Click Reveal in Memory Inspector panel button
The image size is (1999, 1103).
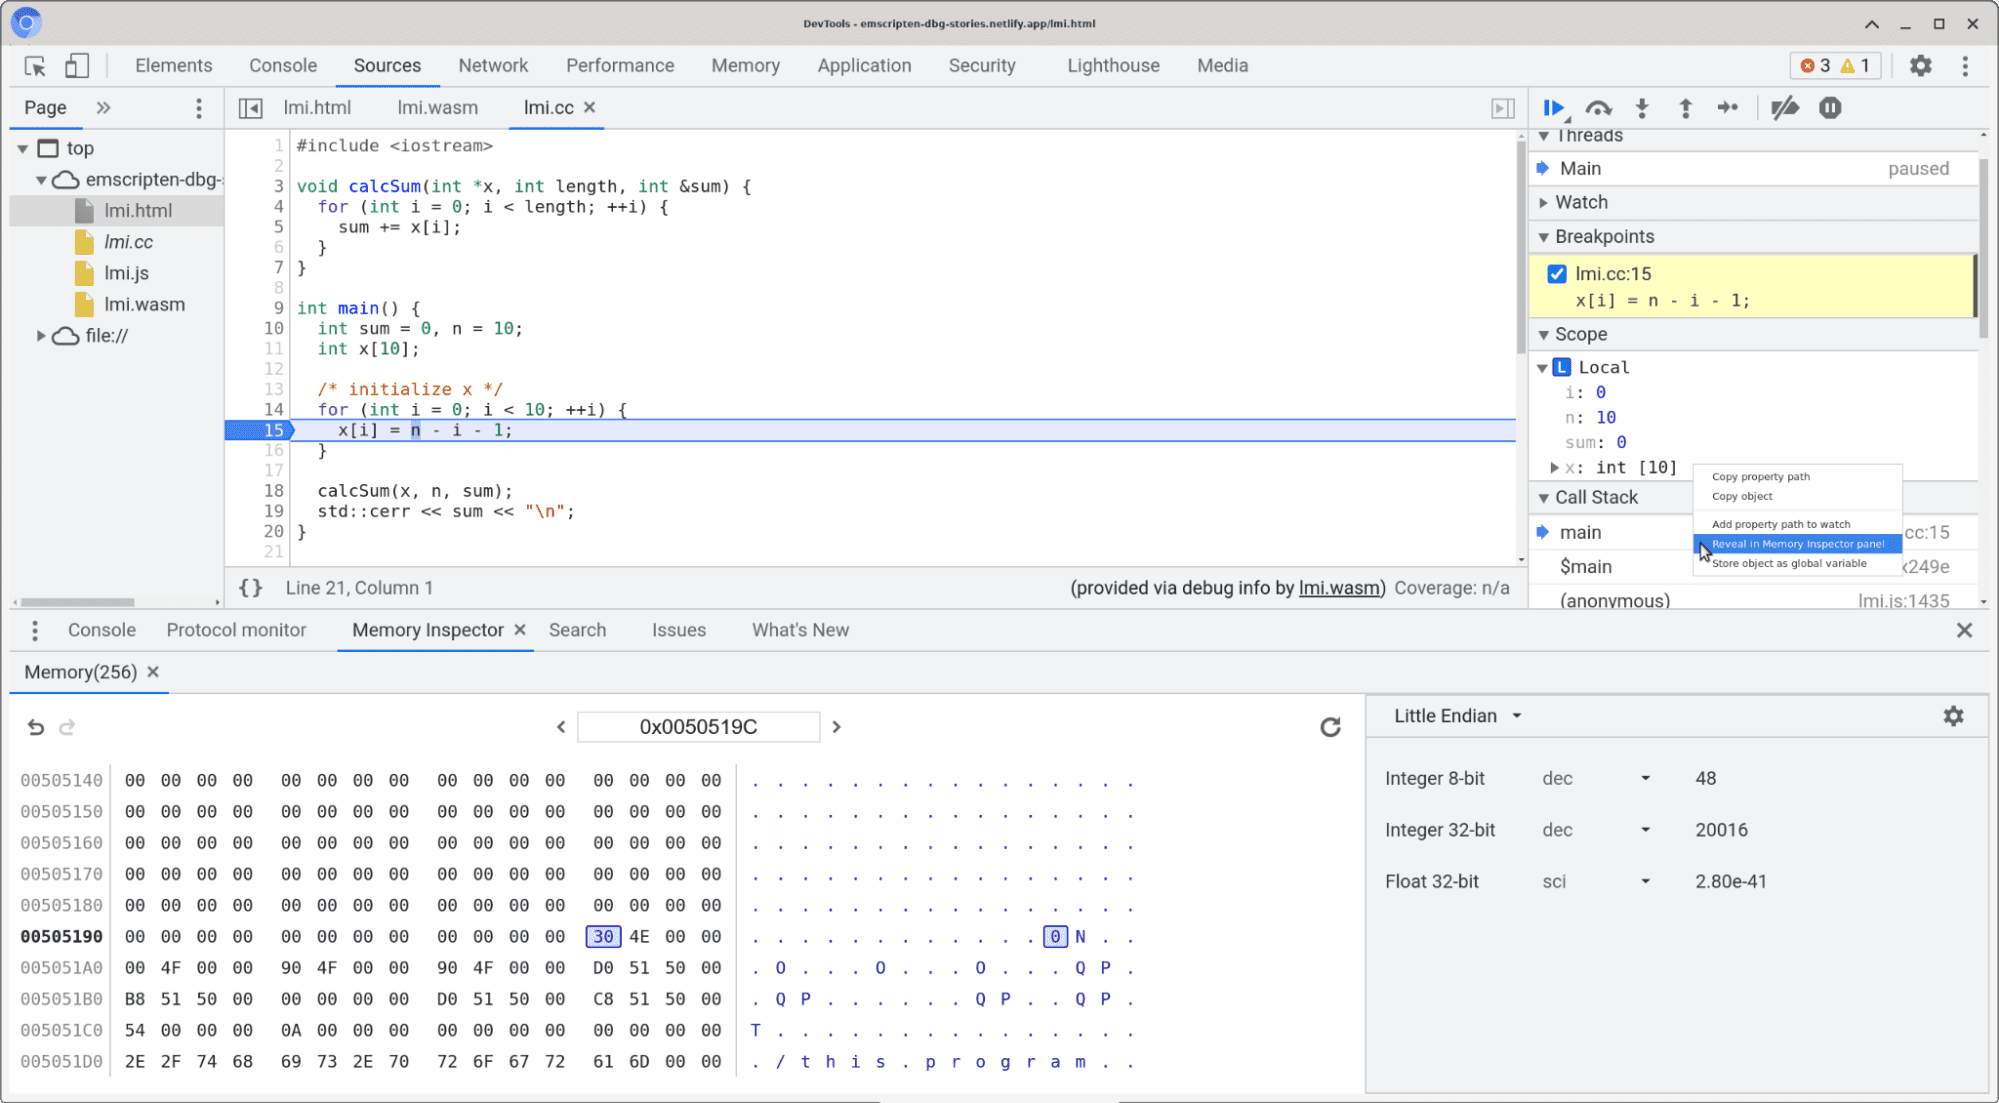tap(1795, 543)
